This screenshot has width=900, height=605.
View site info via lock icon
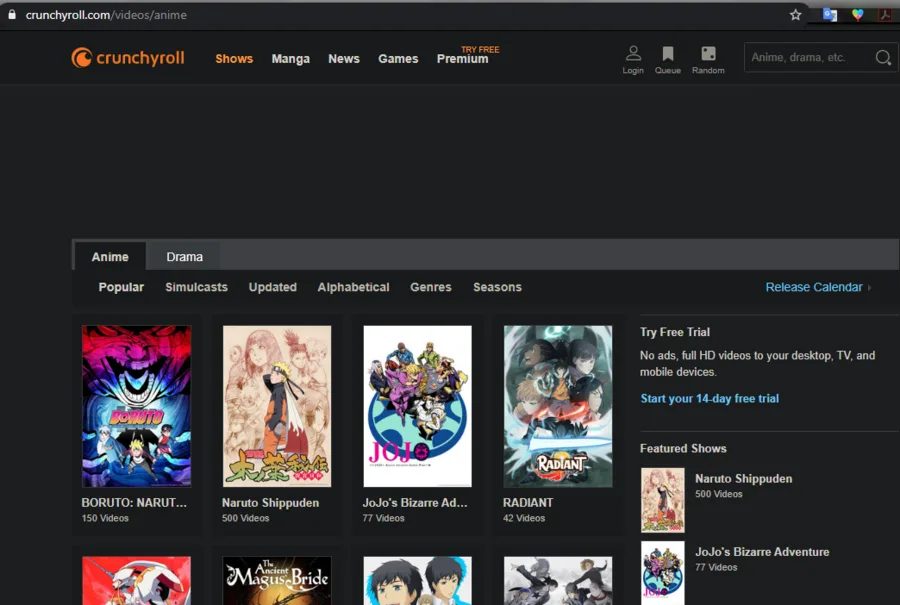tap(12, 14)
